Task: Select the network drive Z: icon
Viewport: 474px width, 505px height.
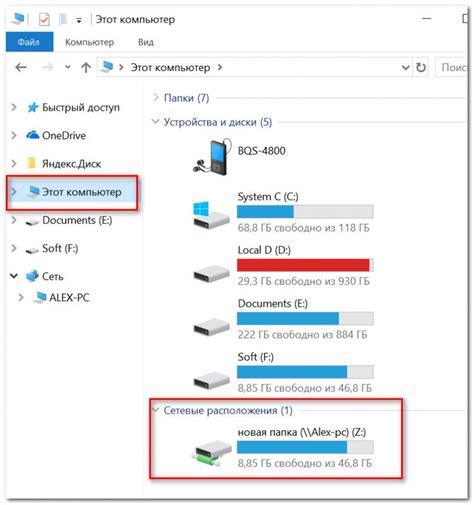Action: [211, 454]
